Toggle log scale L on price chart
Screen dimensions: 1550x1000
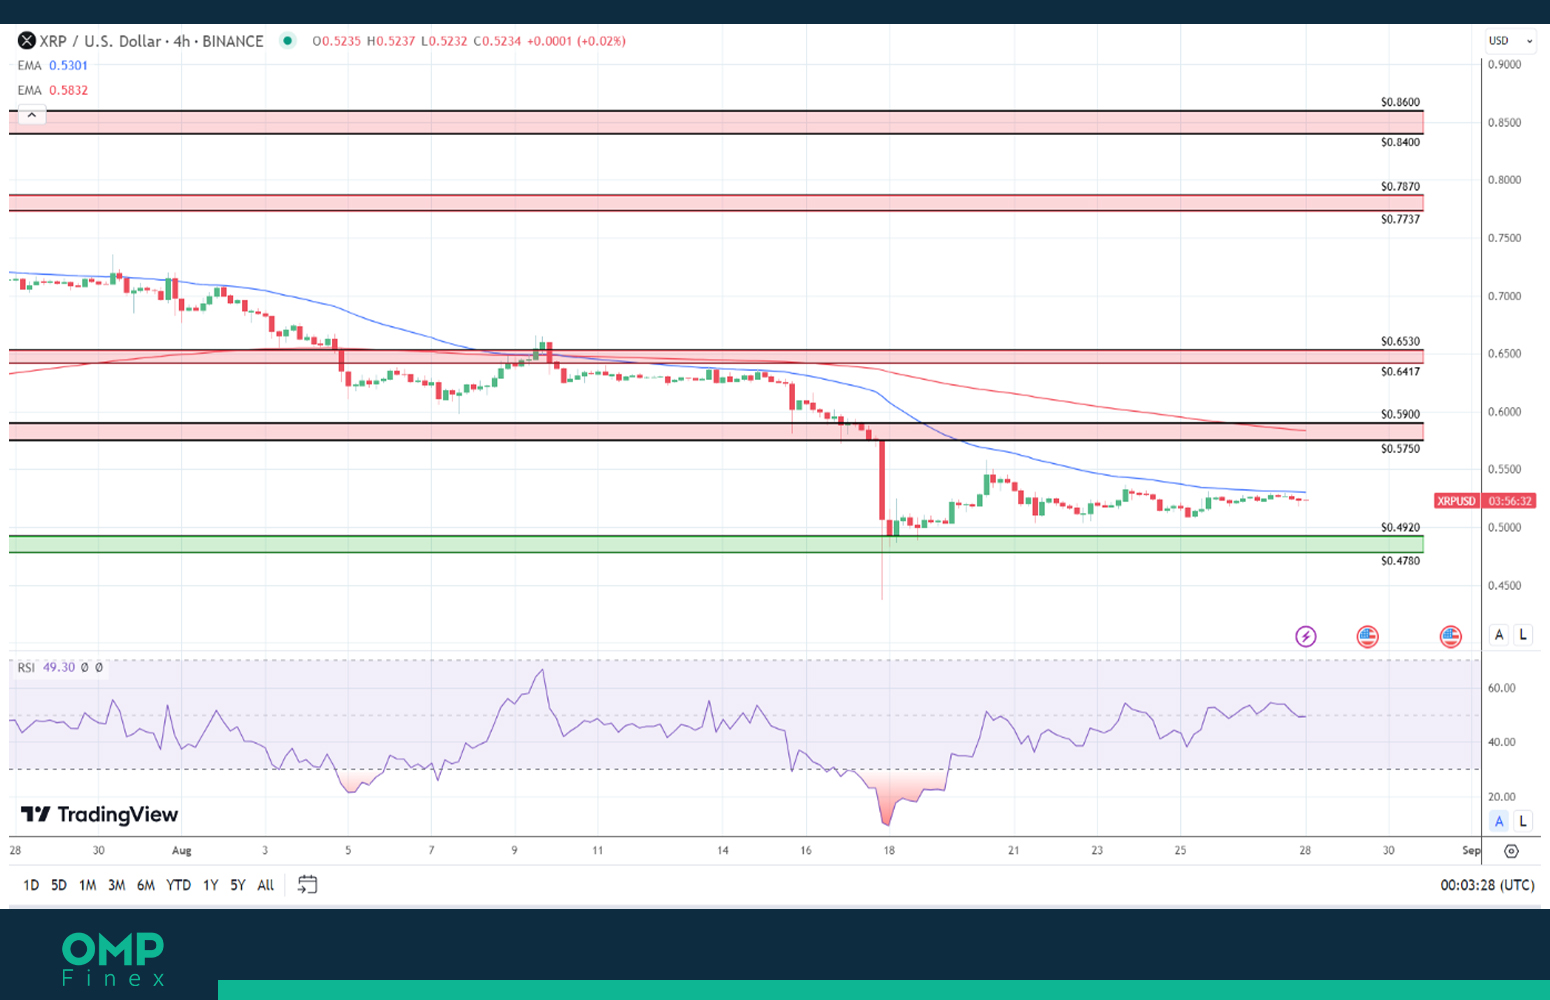pos(1523,634)
